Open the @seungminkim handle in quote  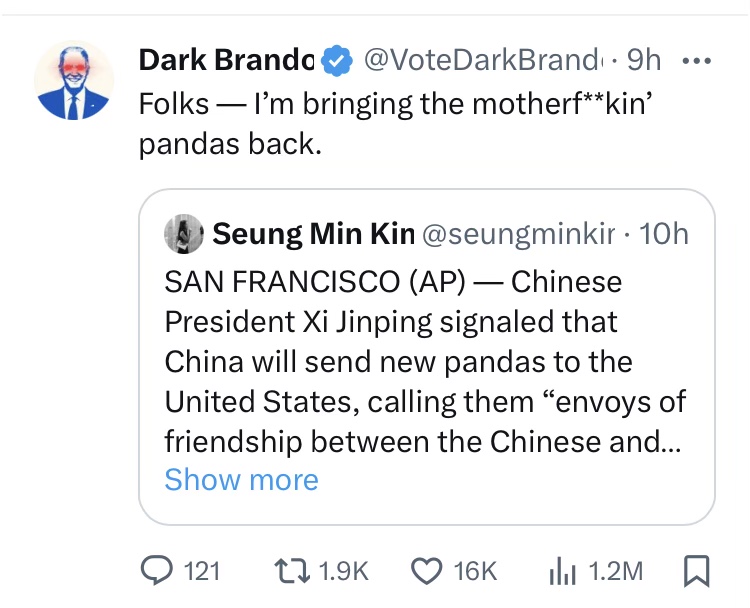[x=519, y=235]
